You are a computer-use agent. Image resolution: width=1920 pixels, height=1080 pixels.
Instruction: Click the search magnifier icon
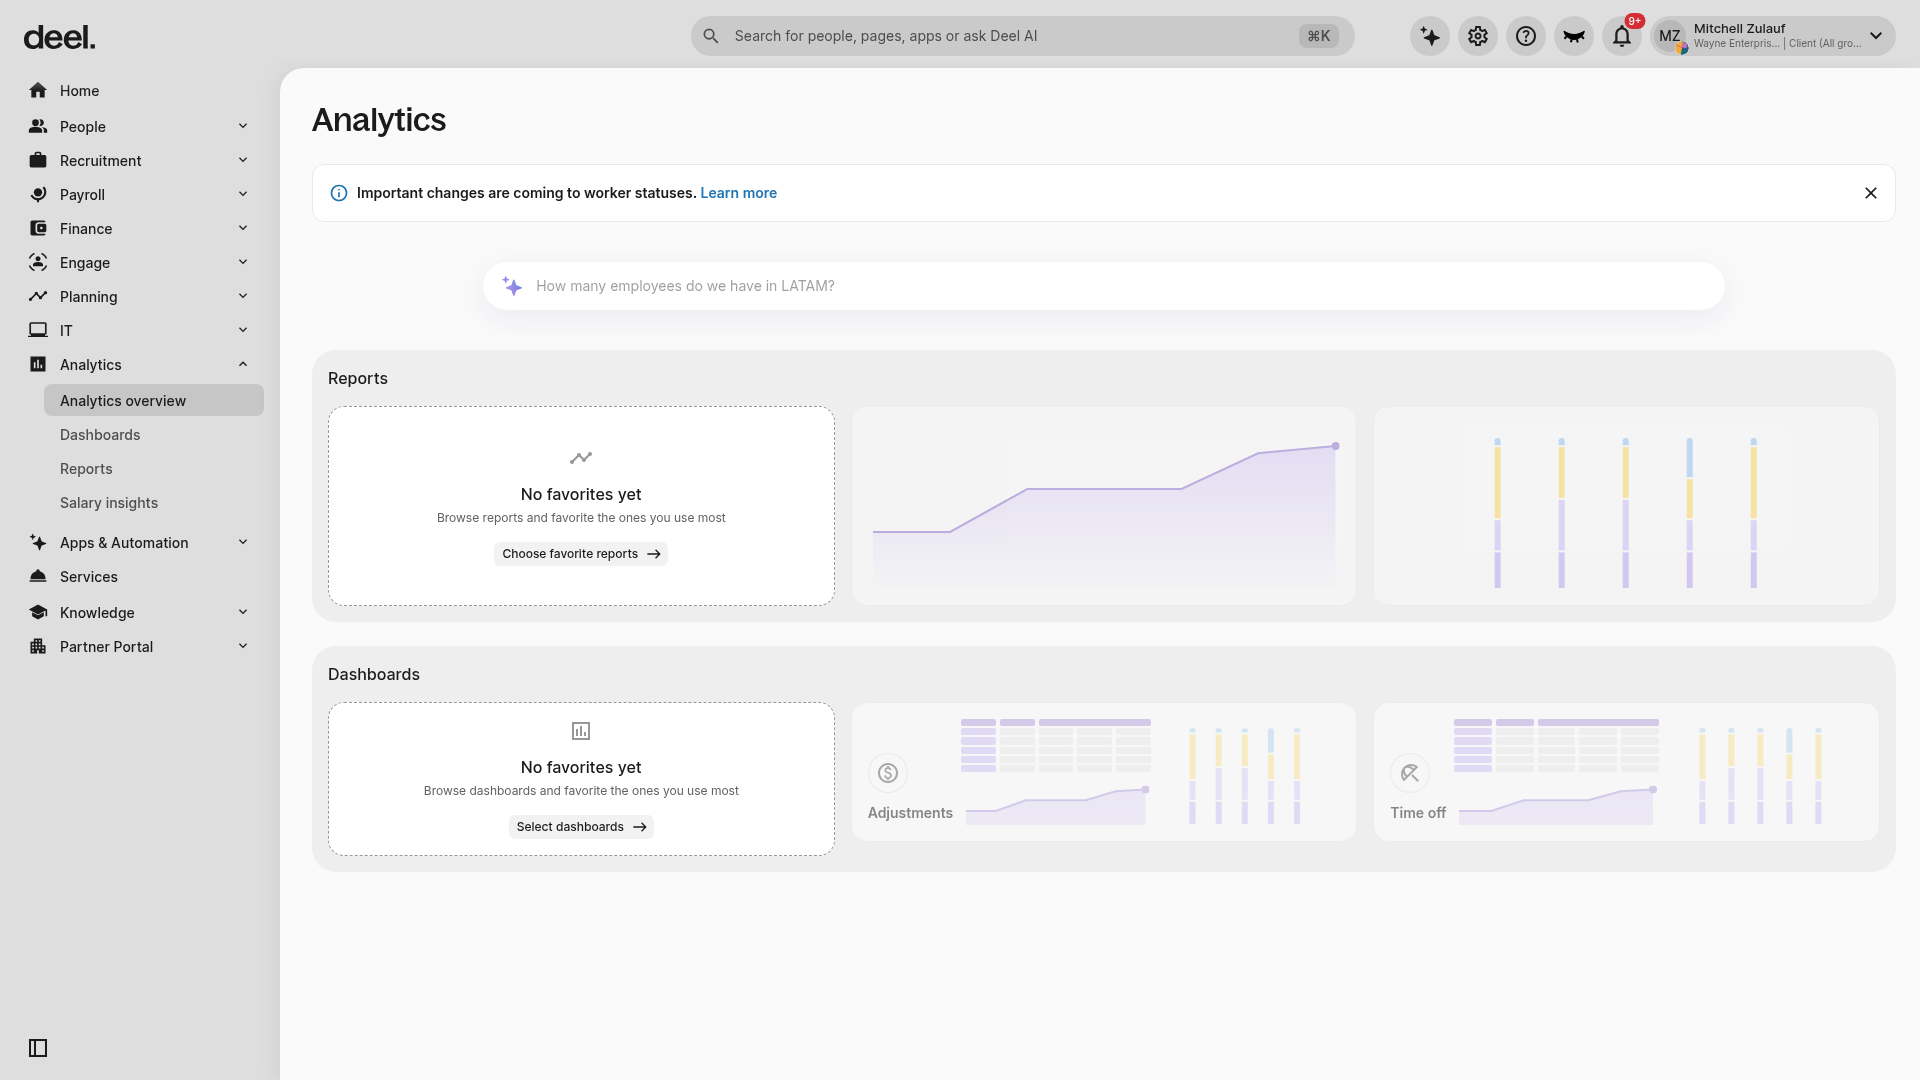coord(711,36)
